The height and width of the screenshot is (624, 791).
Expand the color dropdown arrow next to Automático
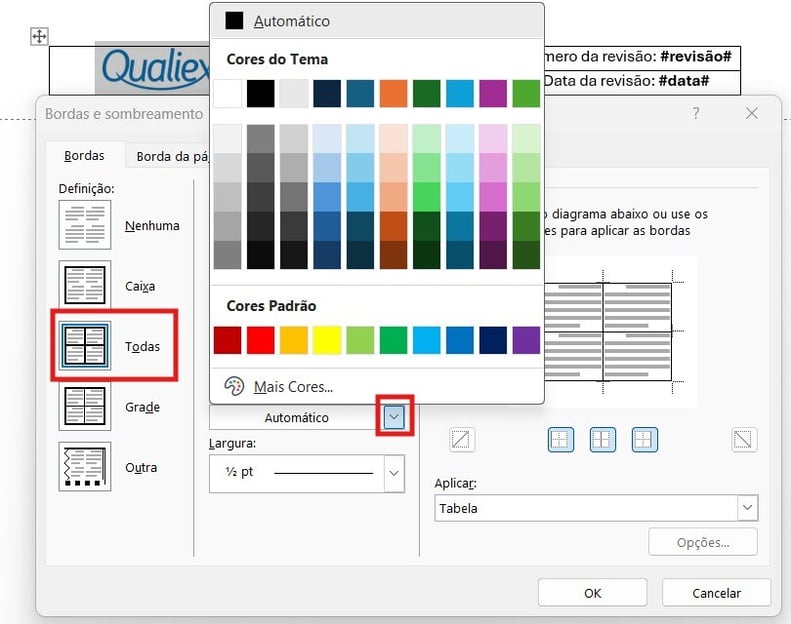[394, 417]
